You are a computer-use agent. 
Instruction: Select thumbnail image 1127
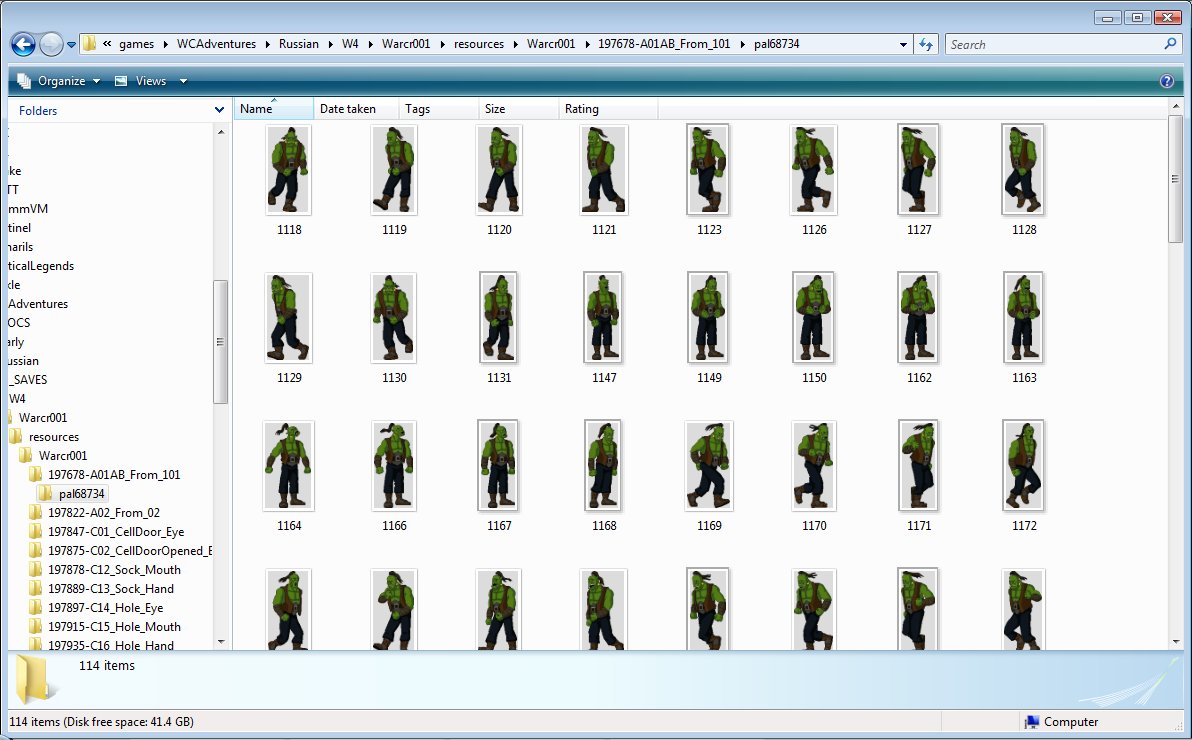(918, 170)
